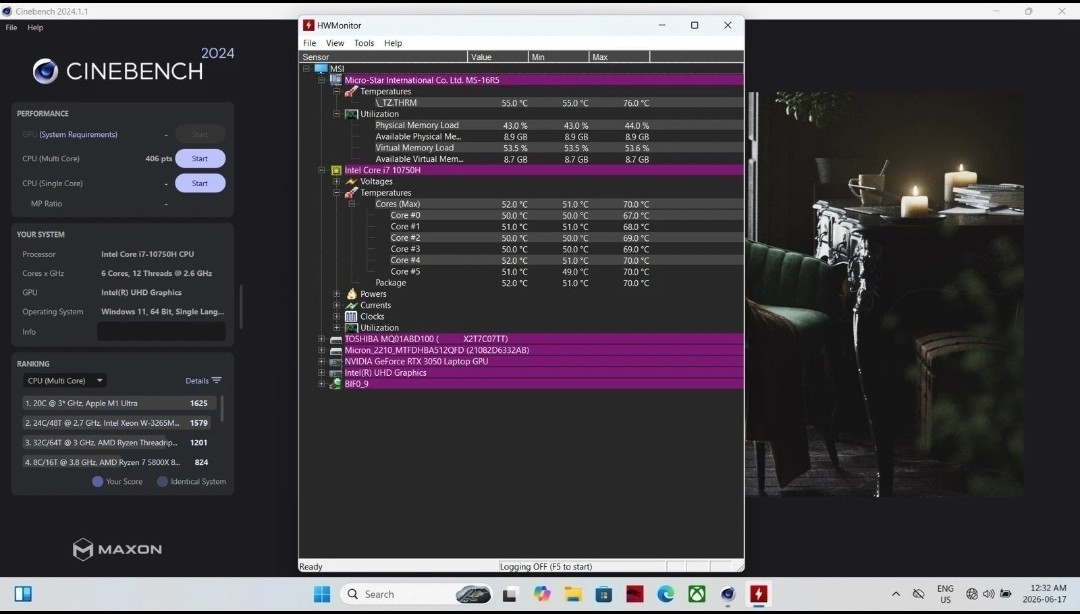Image resolution: width=1080 pixels, height=614 pixels.
Task: Click the Currents waveform icon
Action: click(x=351, y=305)
